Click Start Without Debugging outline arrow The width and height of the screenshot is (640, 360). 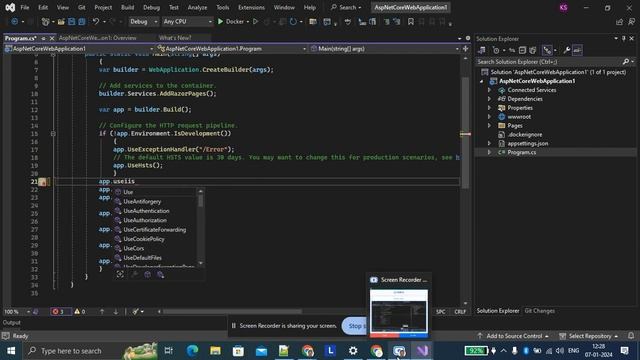(256, 22)
